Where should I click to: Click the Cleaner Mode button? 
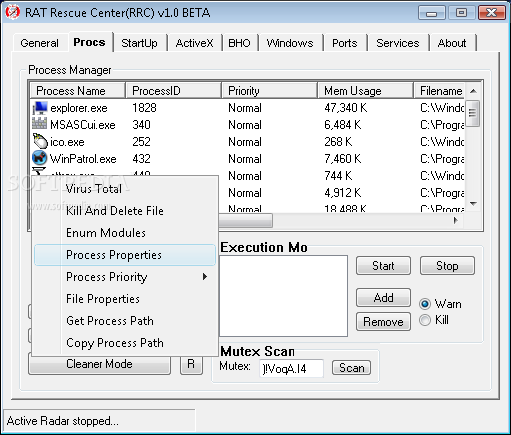click(x=99, y=364)
